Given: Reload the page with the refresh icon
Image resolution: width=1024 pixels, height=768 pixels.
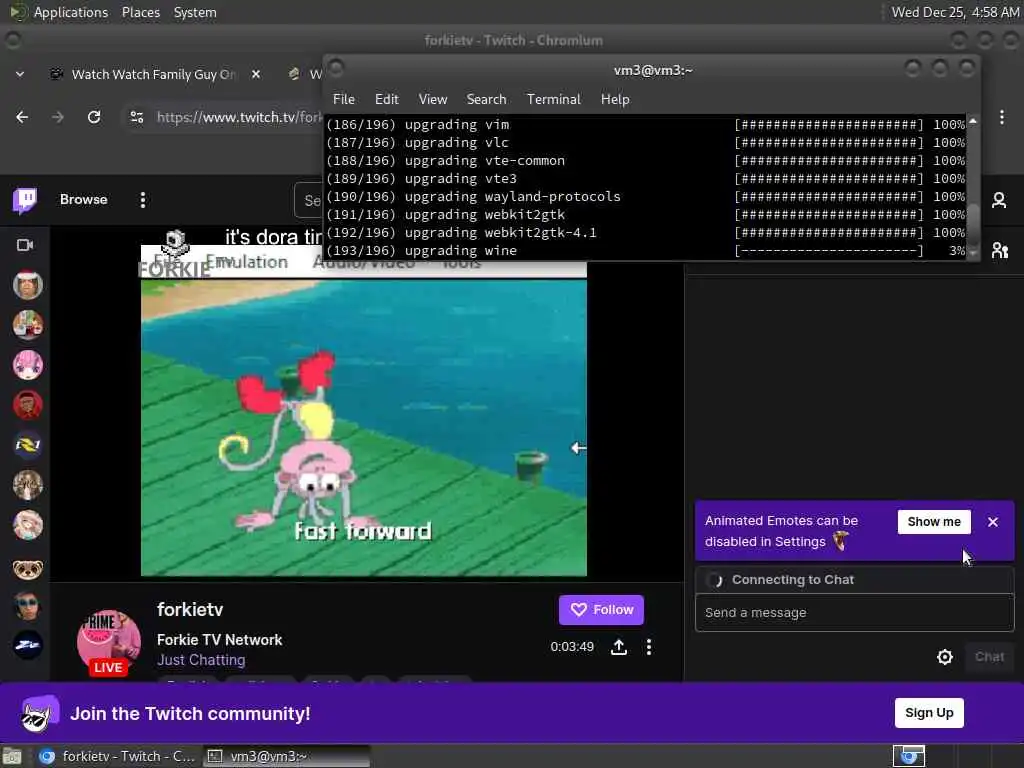Looking at the screenshot, I should point(94,117).
